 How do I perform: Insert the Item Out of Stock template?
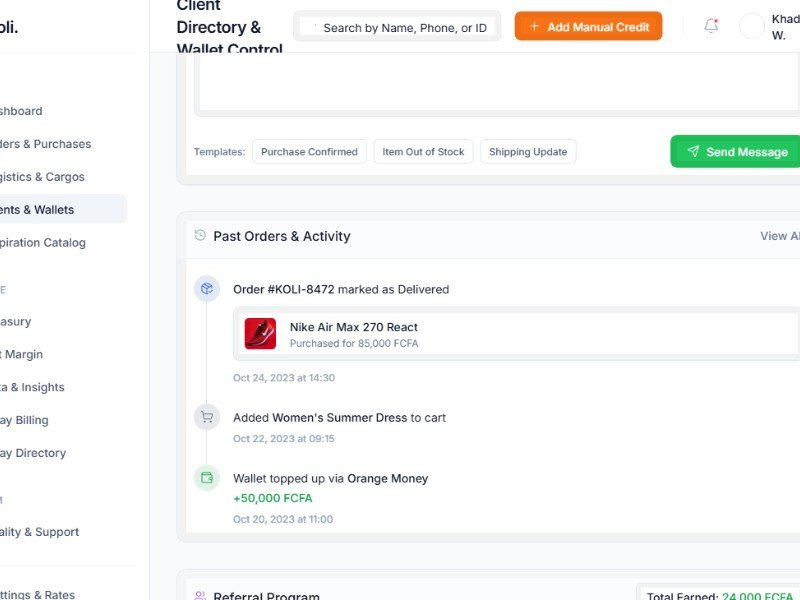pyautogui.click(x=423, y=152)
